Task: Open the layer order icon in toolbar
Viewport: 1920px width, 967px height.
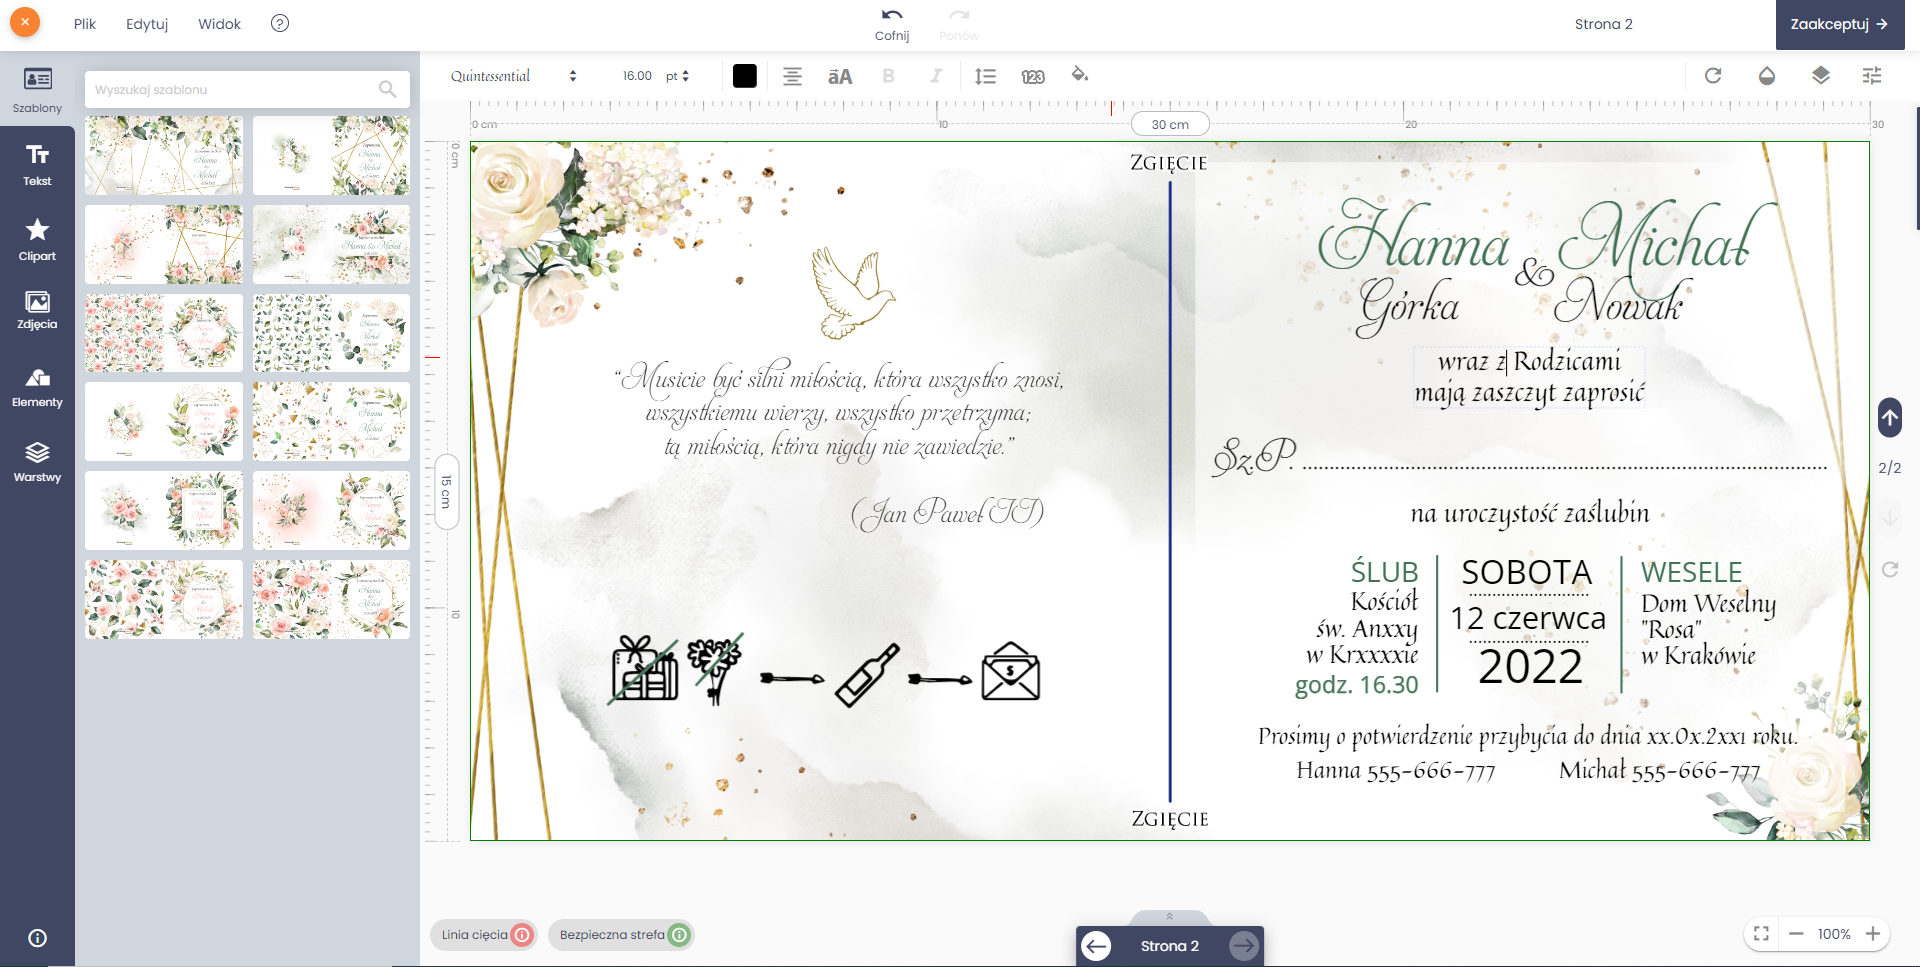Action: pyautogui.click(x=1820, y=76)
